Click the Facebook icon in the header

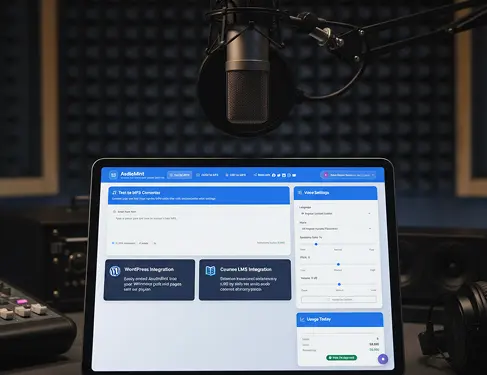coord(274,175)
